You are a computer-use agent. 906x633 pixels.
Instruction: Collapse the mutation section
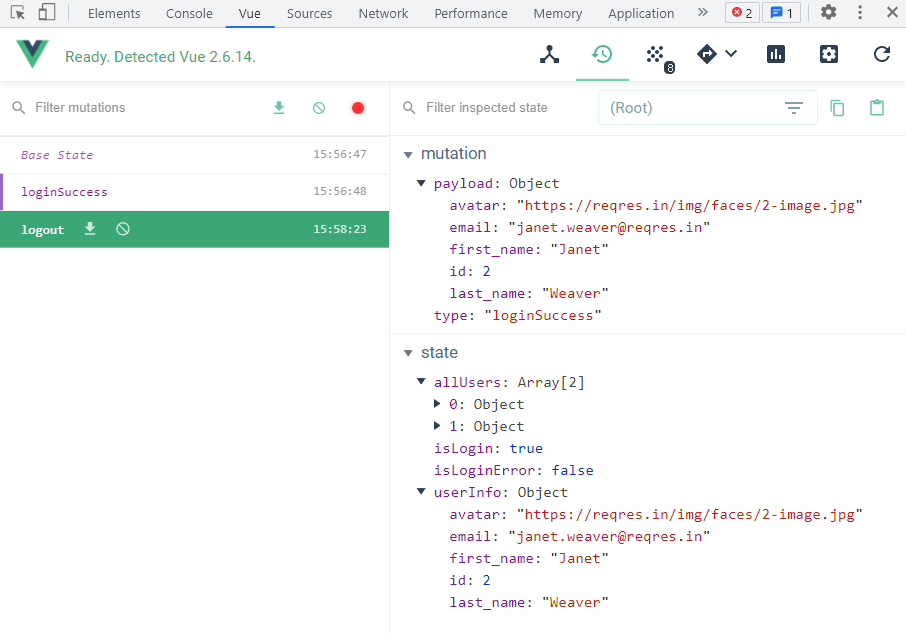pyautogui.click(x=408, y=154)
